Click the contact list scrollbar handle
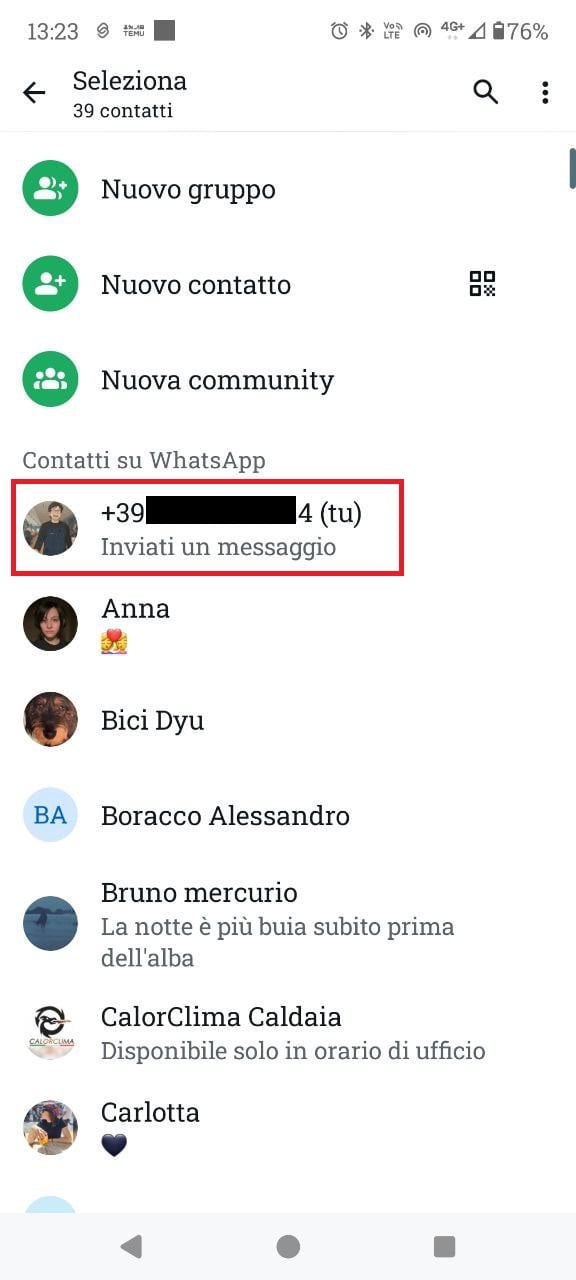576x1280 pixels. (572, 167)
